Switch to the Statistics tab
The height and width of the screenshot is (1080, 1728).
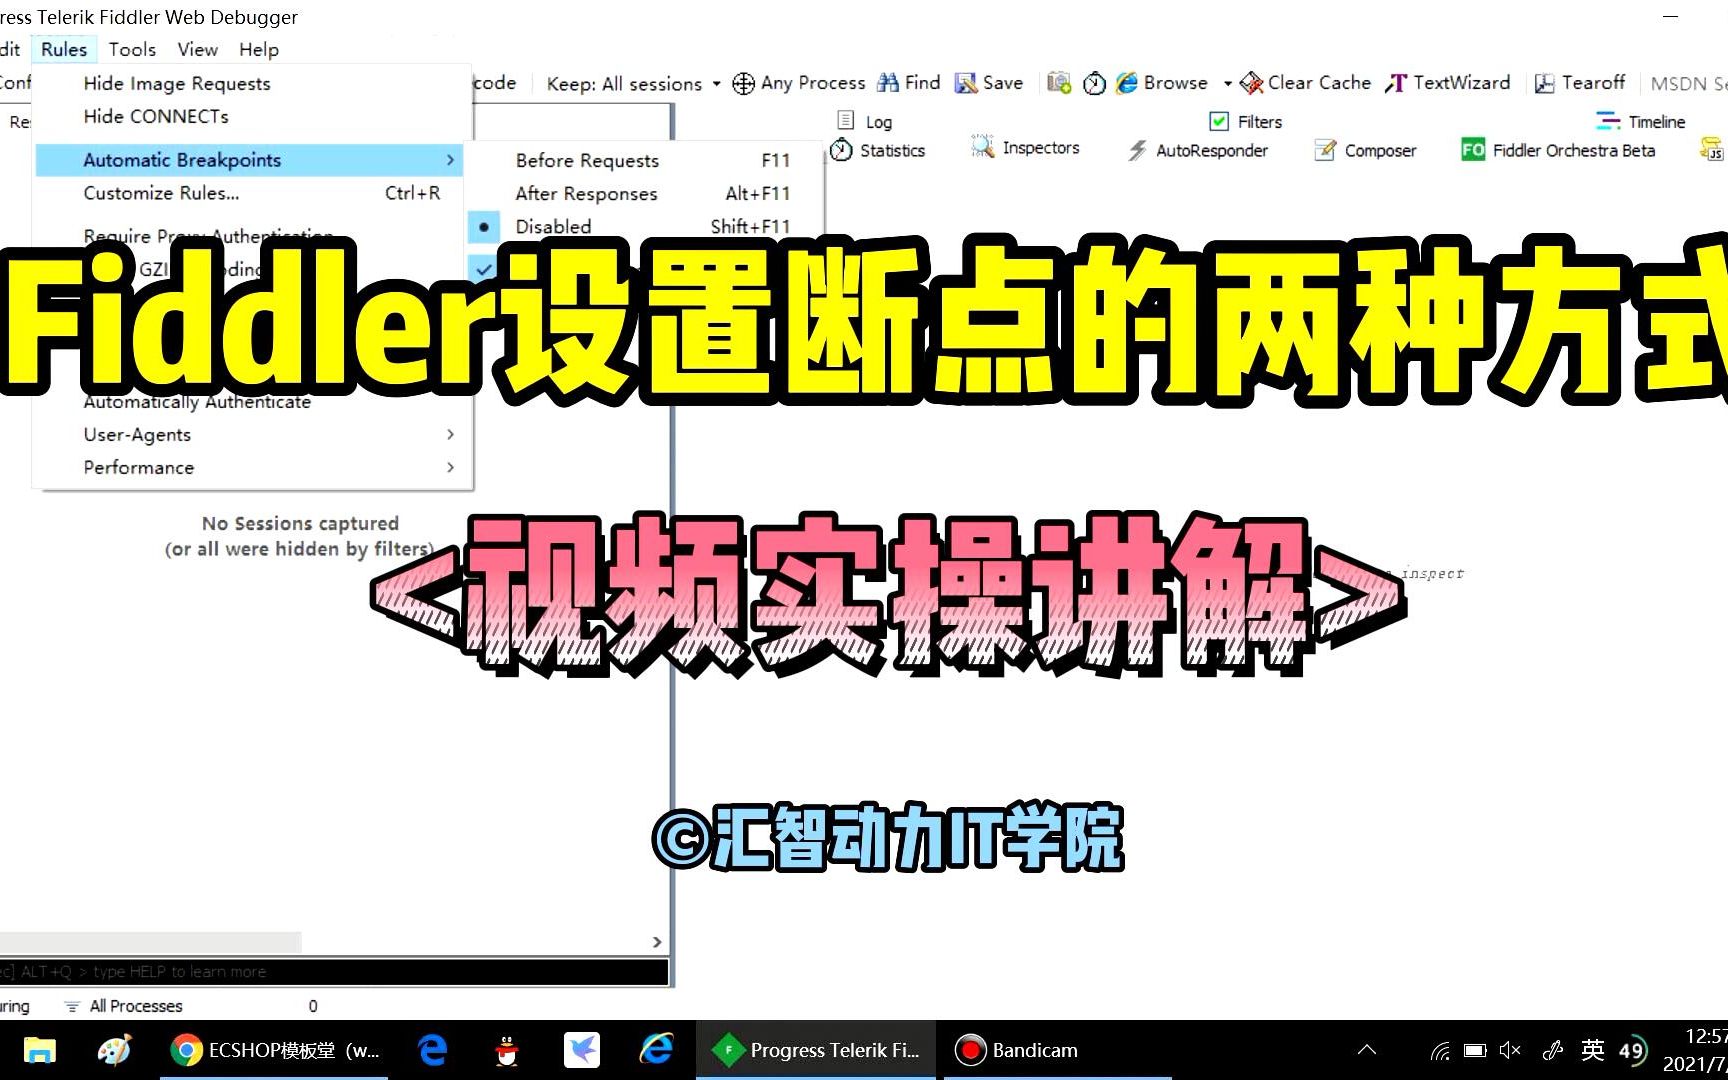(878, 150)
